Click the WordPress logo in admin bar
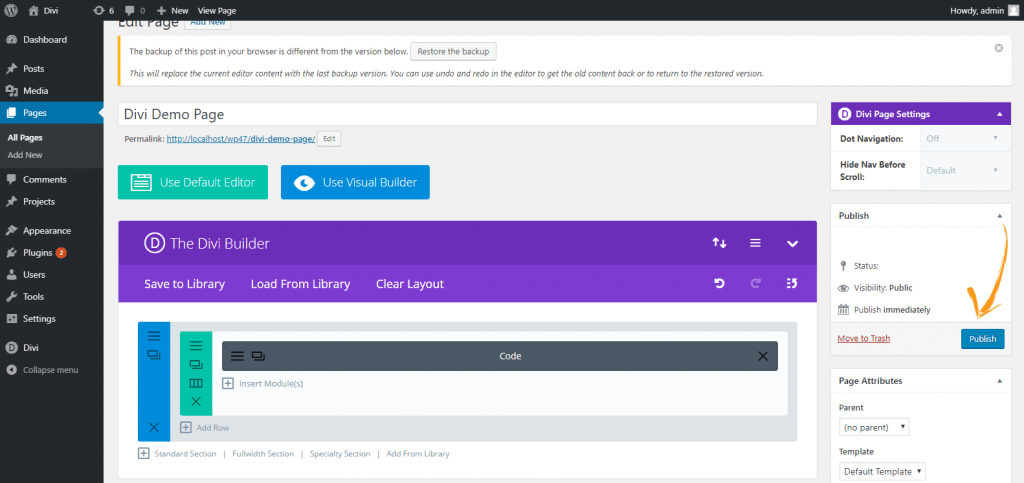 point(11,10)
